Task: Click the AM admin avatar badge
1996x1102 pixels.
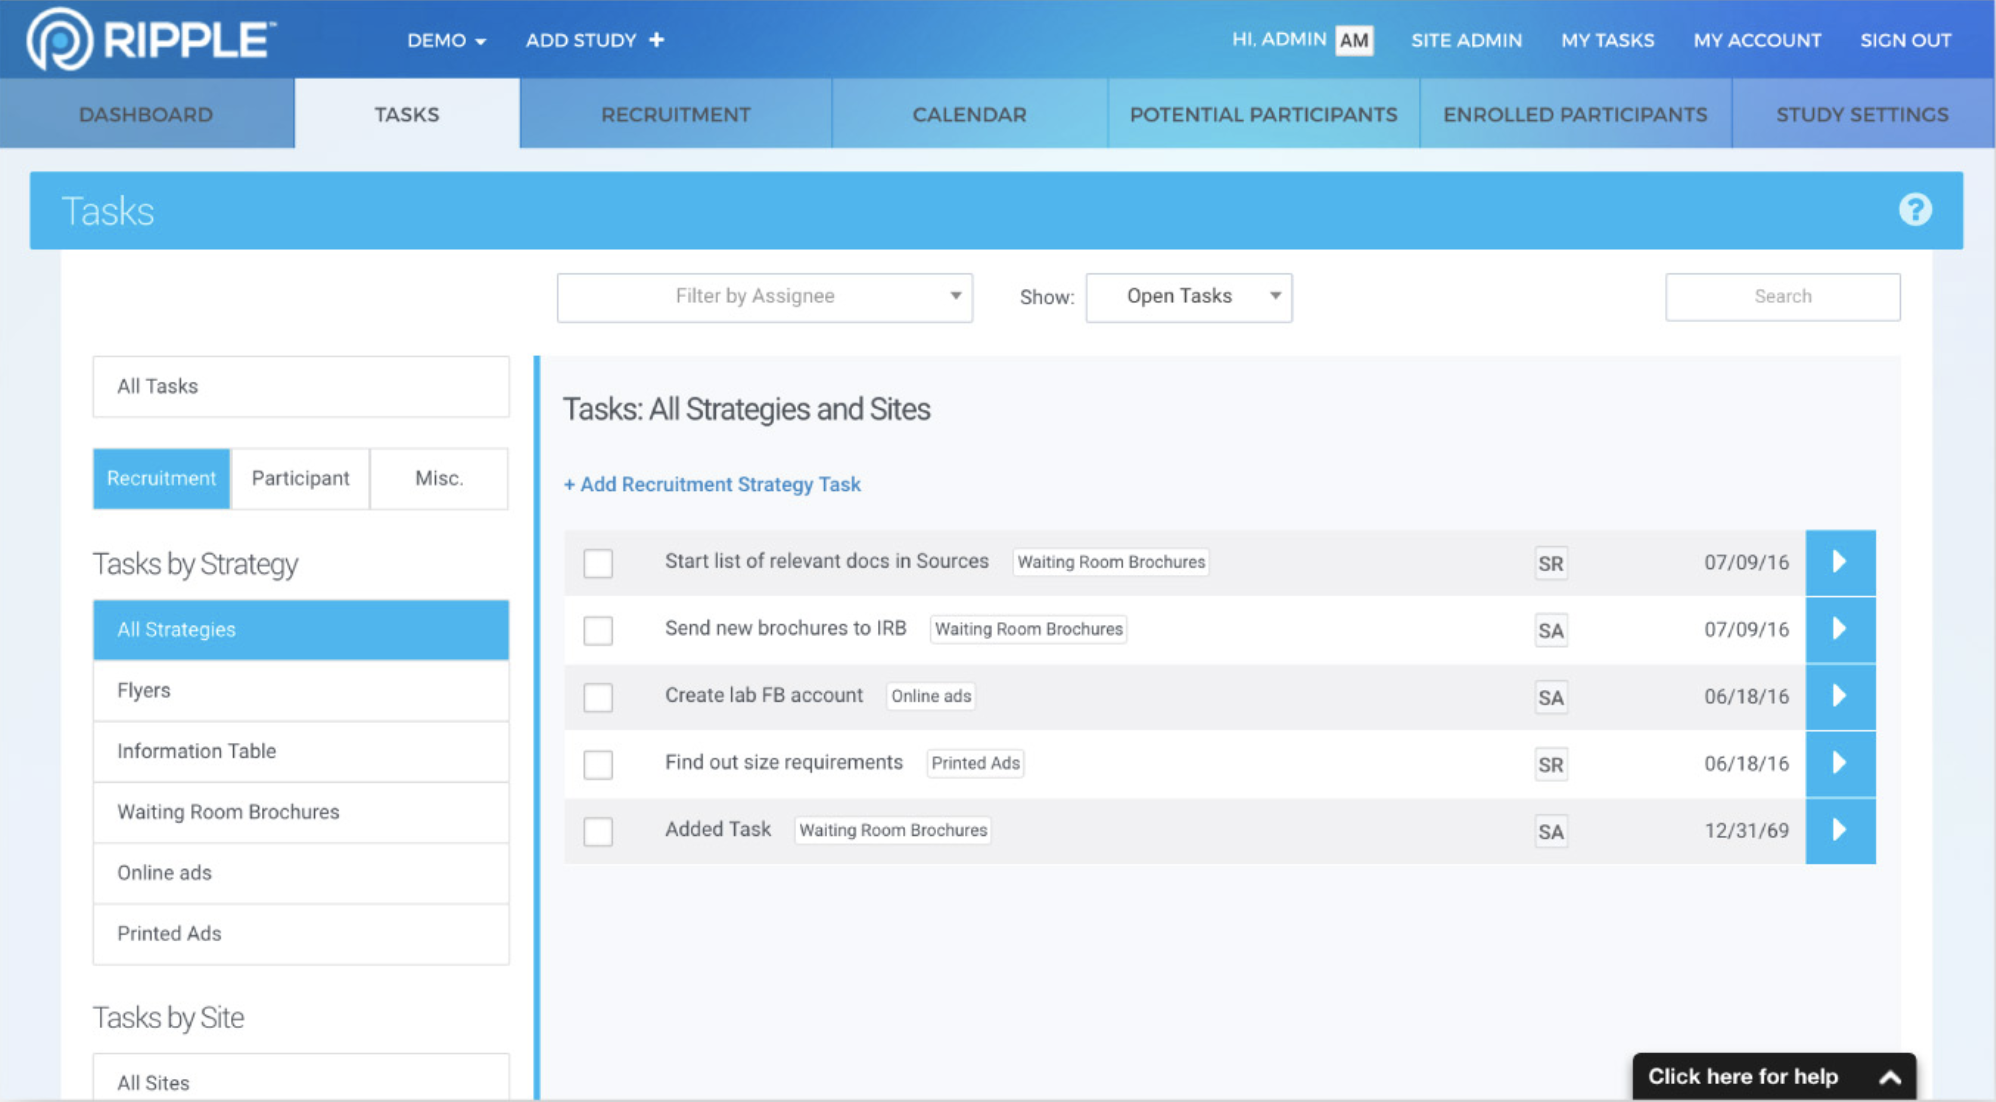Action: pos(1353,40)
